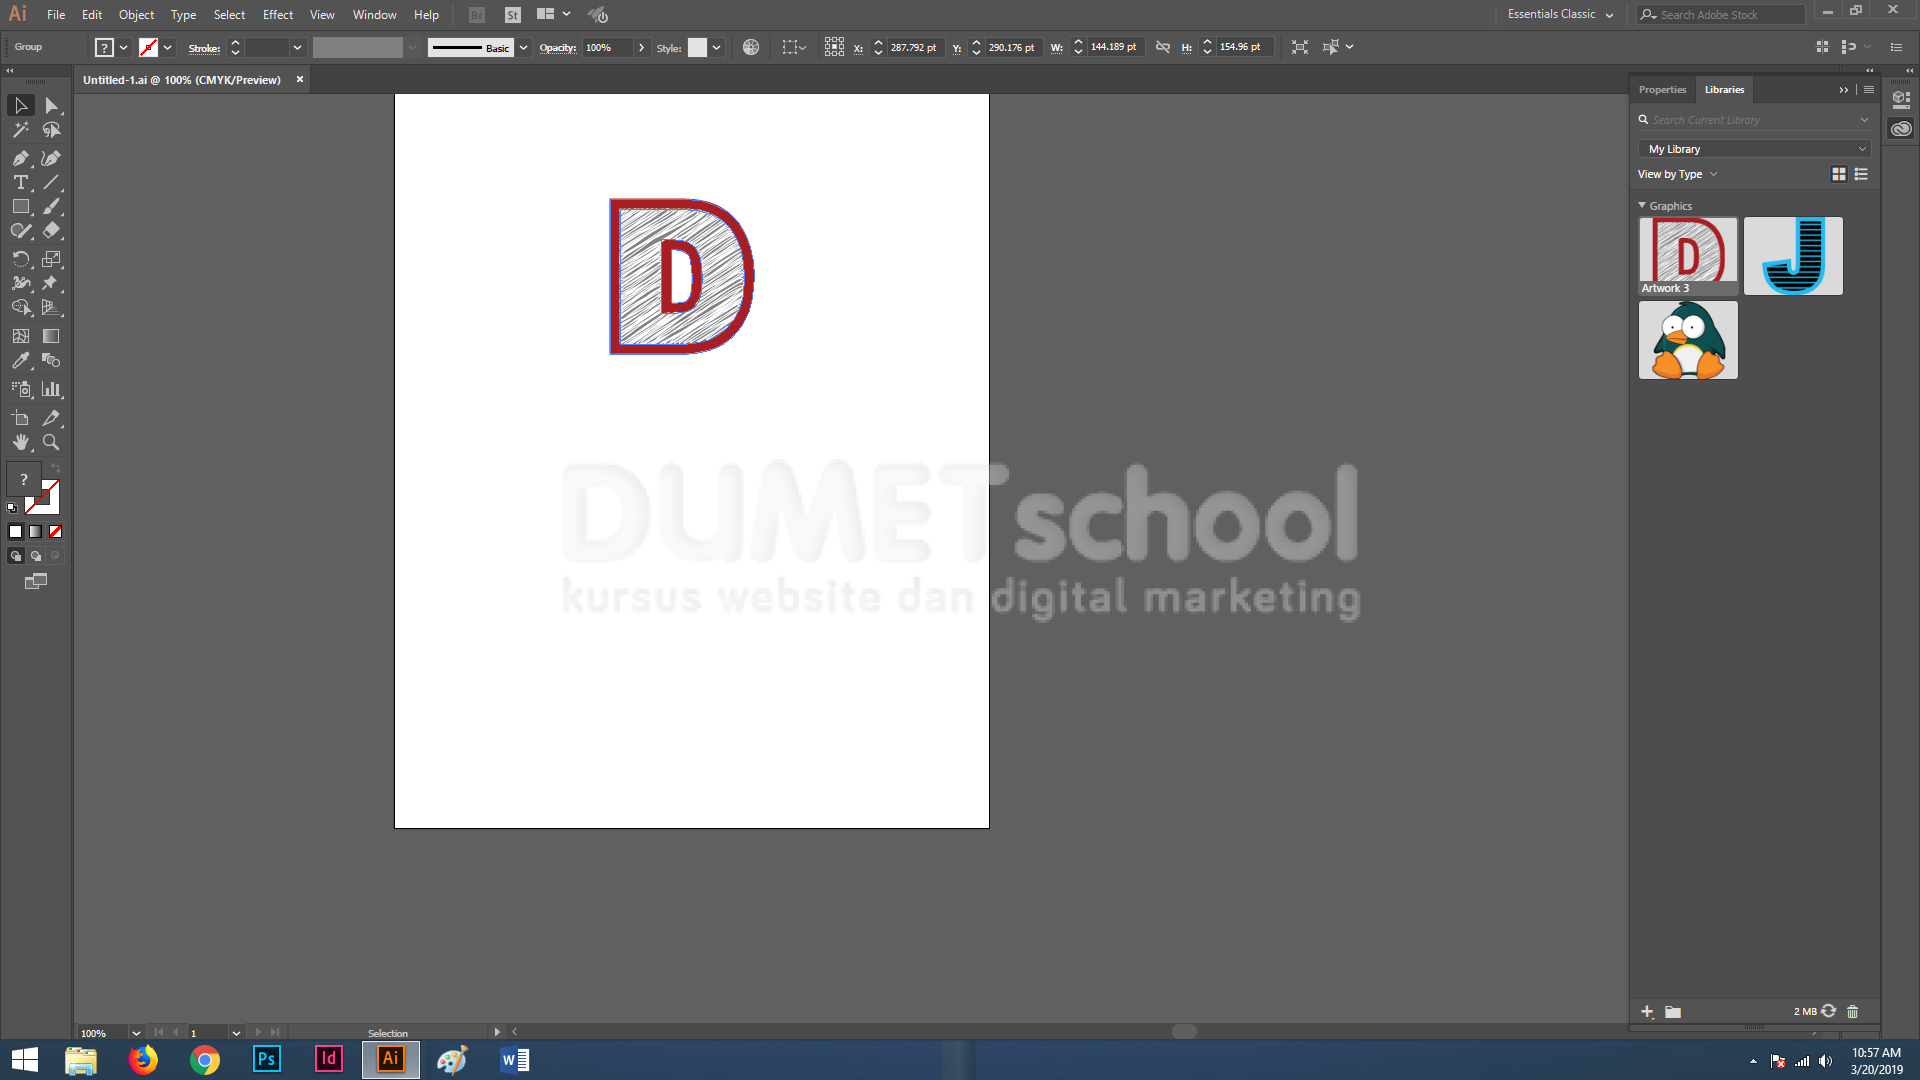Viewport: 1920px width, 1080px height.
Task: Set fill to None
Action: coord(56,532)
